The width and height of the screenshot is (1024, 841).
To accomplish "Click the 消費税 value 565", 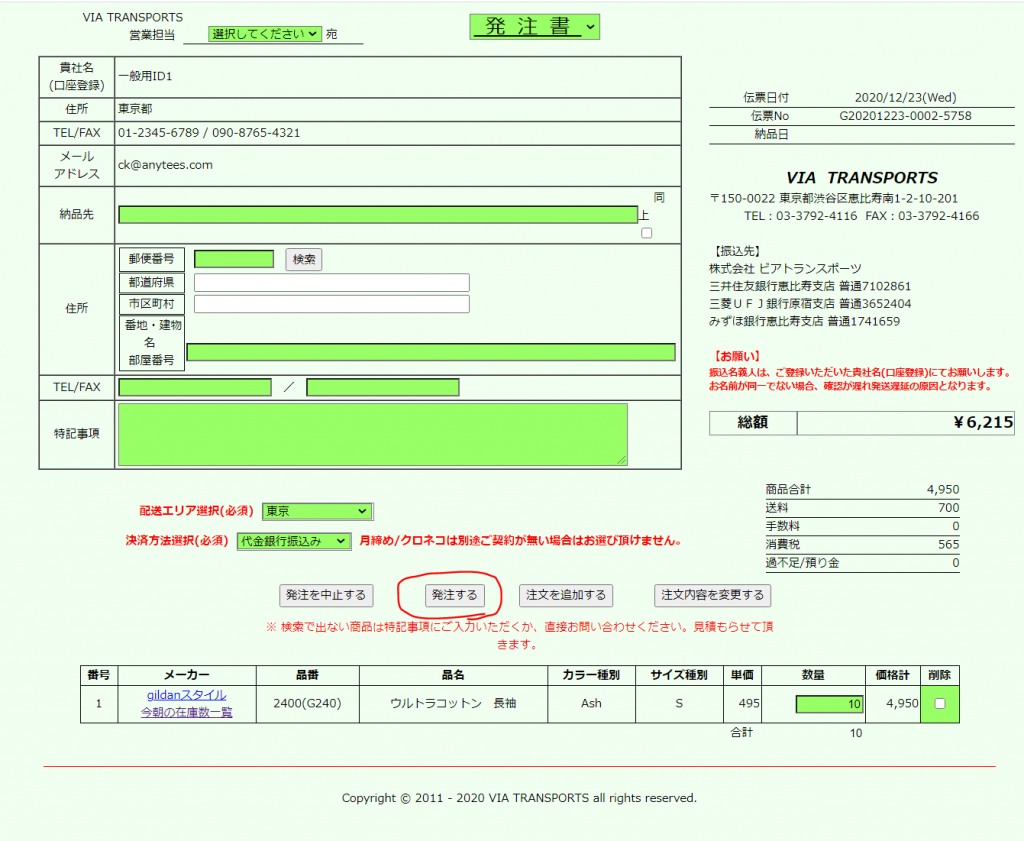I will [948, 544].
